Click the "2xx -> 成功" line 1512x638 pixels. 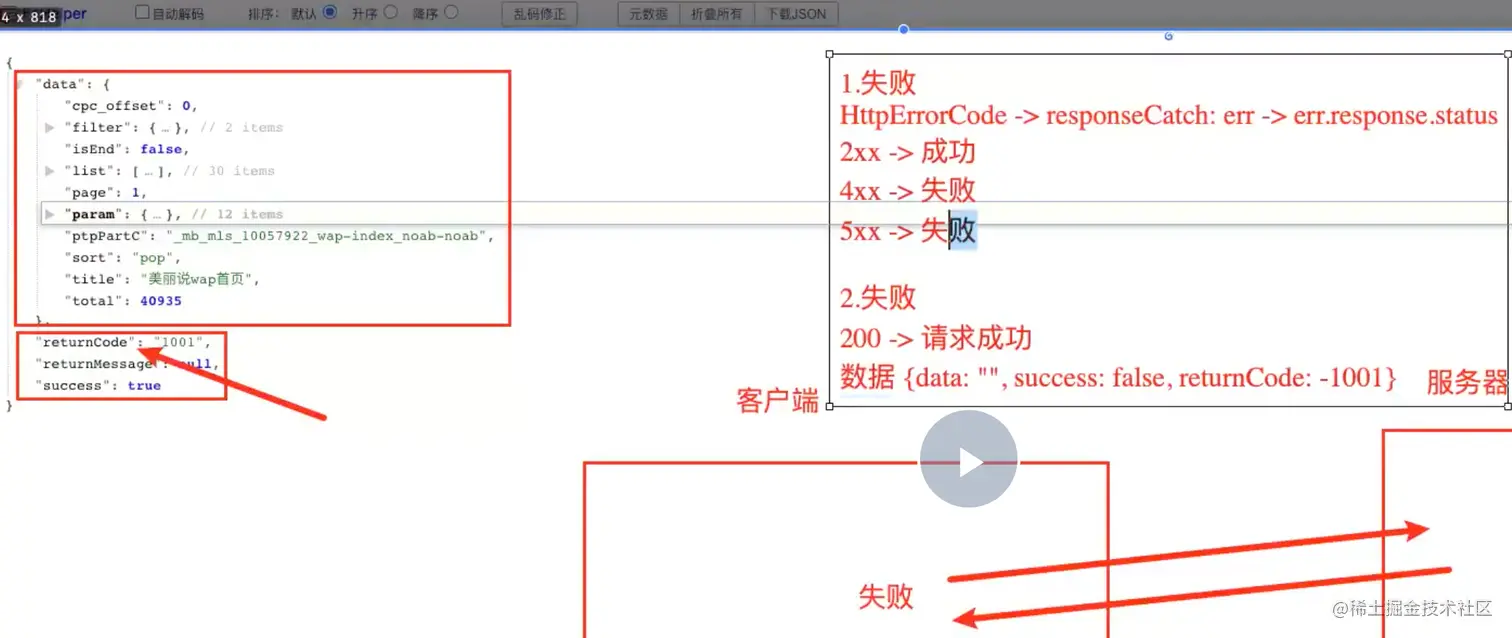[908, 152]
